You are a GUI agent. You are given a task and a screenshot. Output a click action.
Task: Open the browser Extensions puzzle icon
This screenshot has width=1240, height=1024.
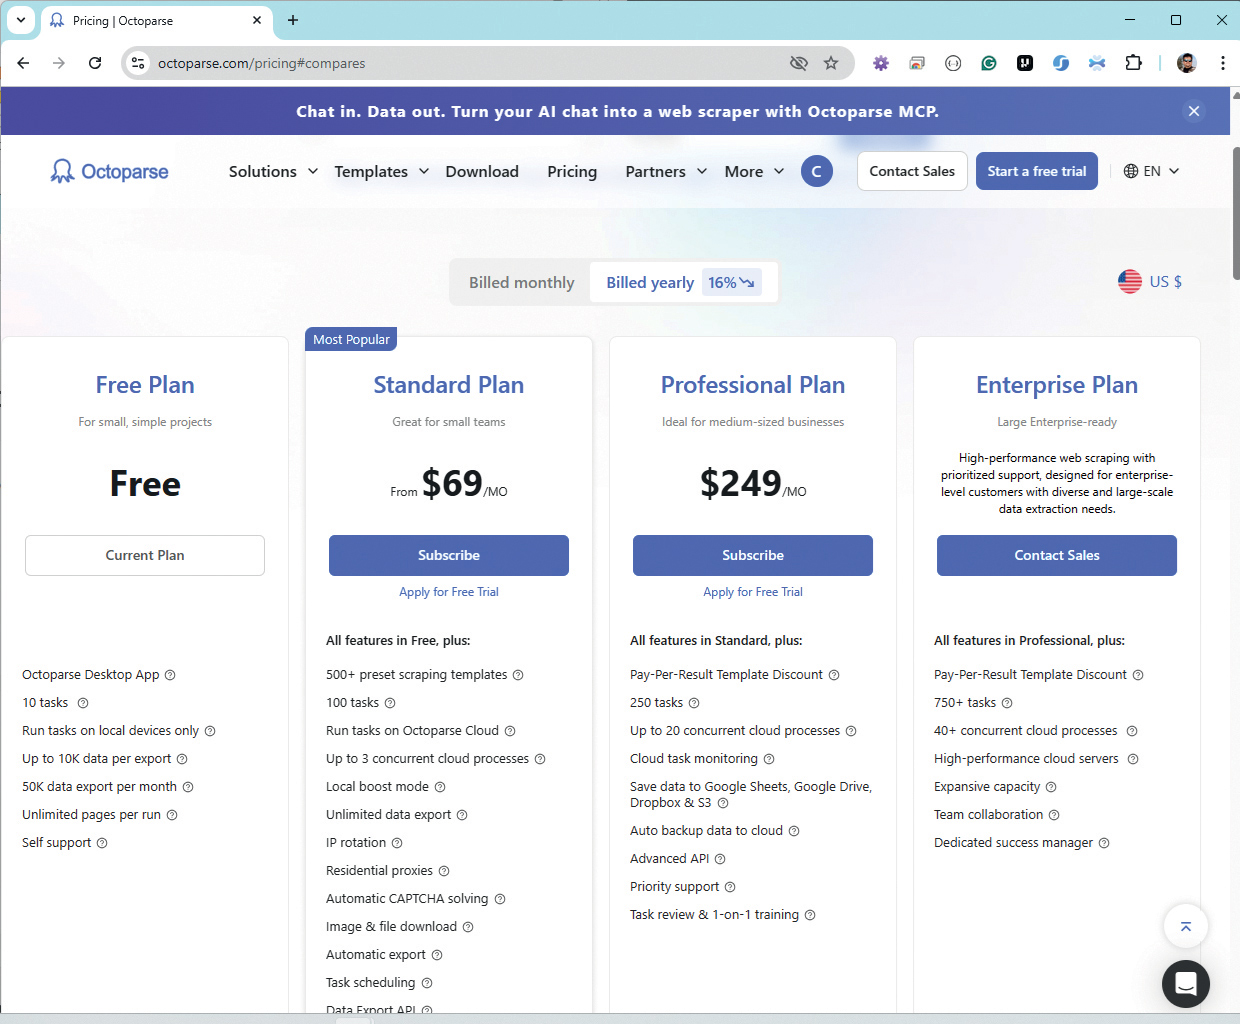[x=1133, y=63]
